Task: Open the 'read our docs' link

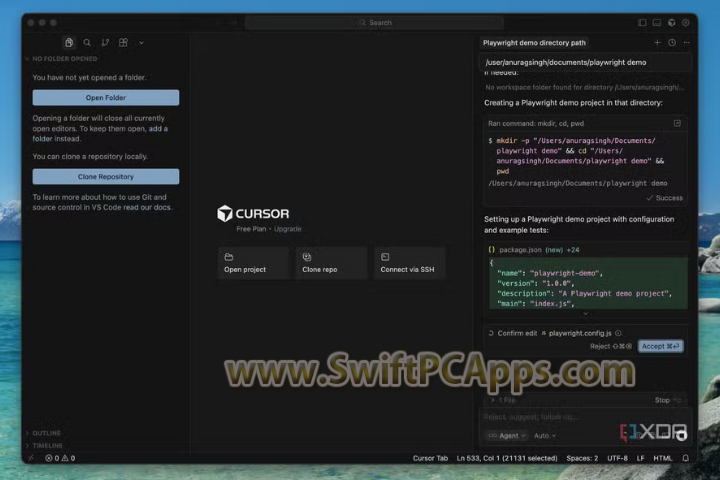Action: [147, 207]
